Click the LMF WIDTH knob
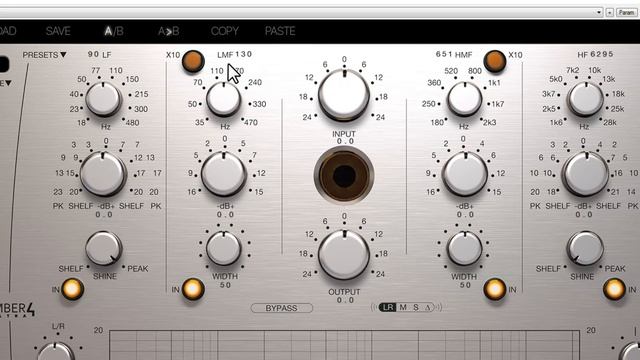Viewport: 640px width, 360px height. tap(223, 248)
